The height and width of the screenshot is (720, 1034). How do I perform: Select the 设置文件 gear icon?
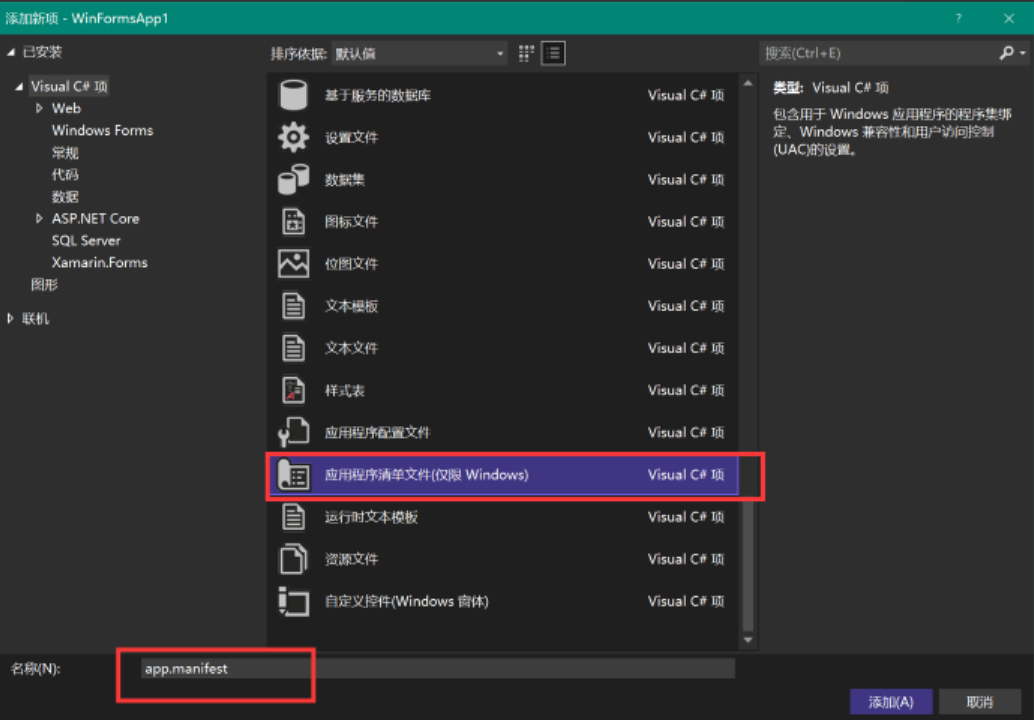click(294, 137)
